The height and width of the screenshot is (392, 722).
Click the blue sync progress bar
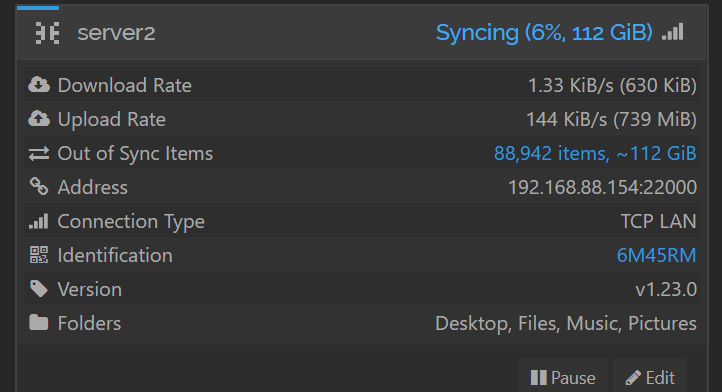point(38,8)
